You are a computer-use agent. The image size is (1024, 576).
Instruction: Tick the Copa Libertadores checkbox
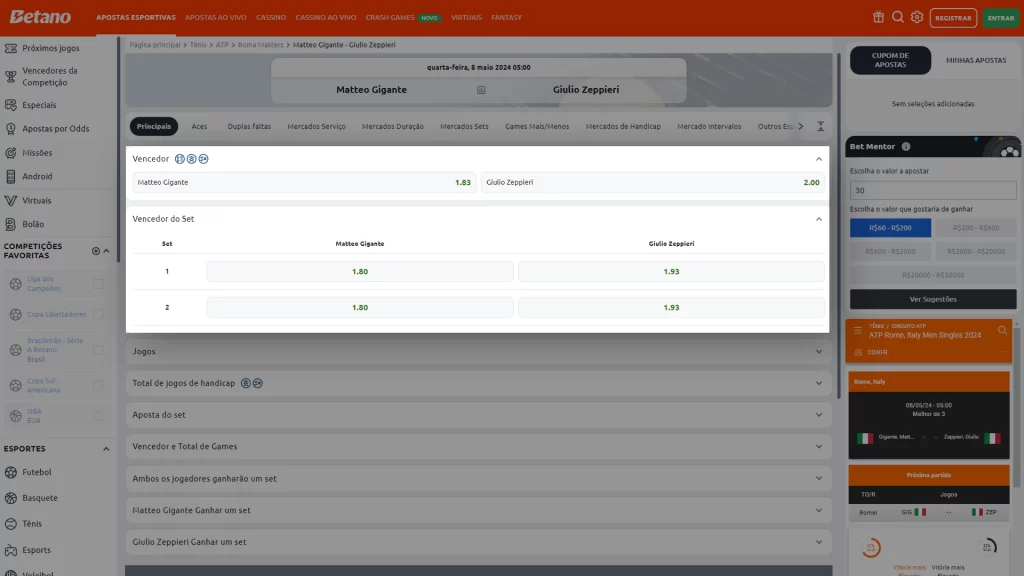click(98, 315)
